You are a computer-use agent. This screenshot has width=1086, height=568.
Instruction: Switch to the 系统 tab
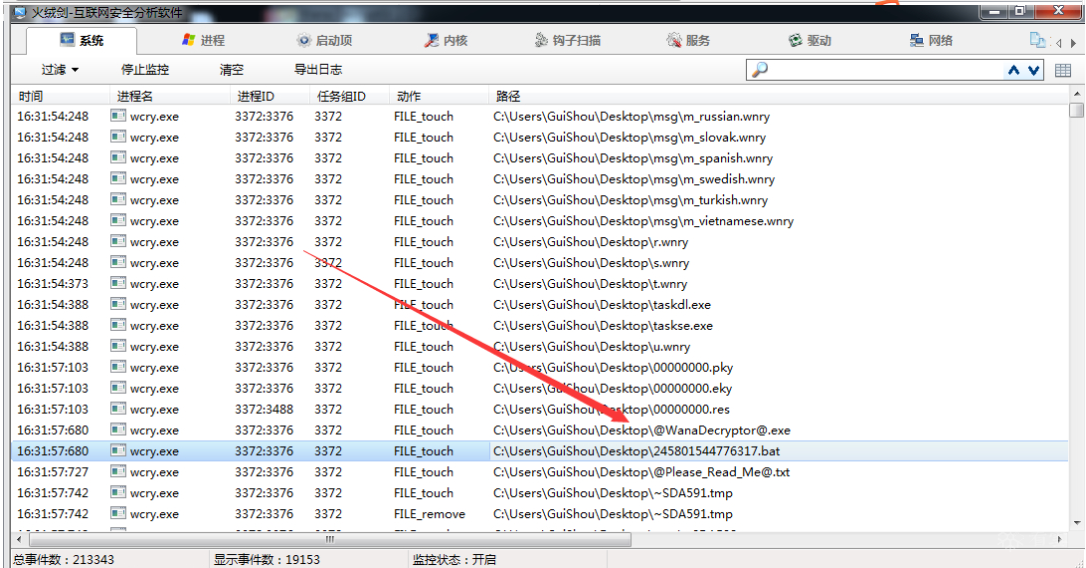(81, 40)
